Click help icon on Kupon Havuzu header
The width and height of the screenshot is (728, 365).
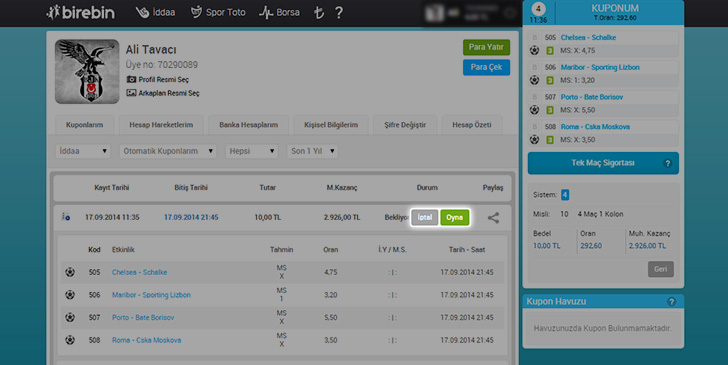click(x=671, y=302)
